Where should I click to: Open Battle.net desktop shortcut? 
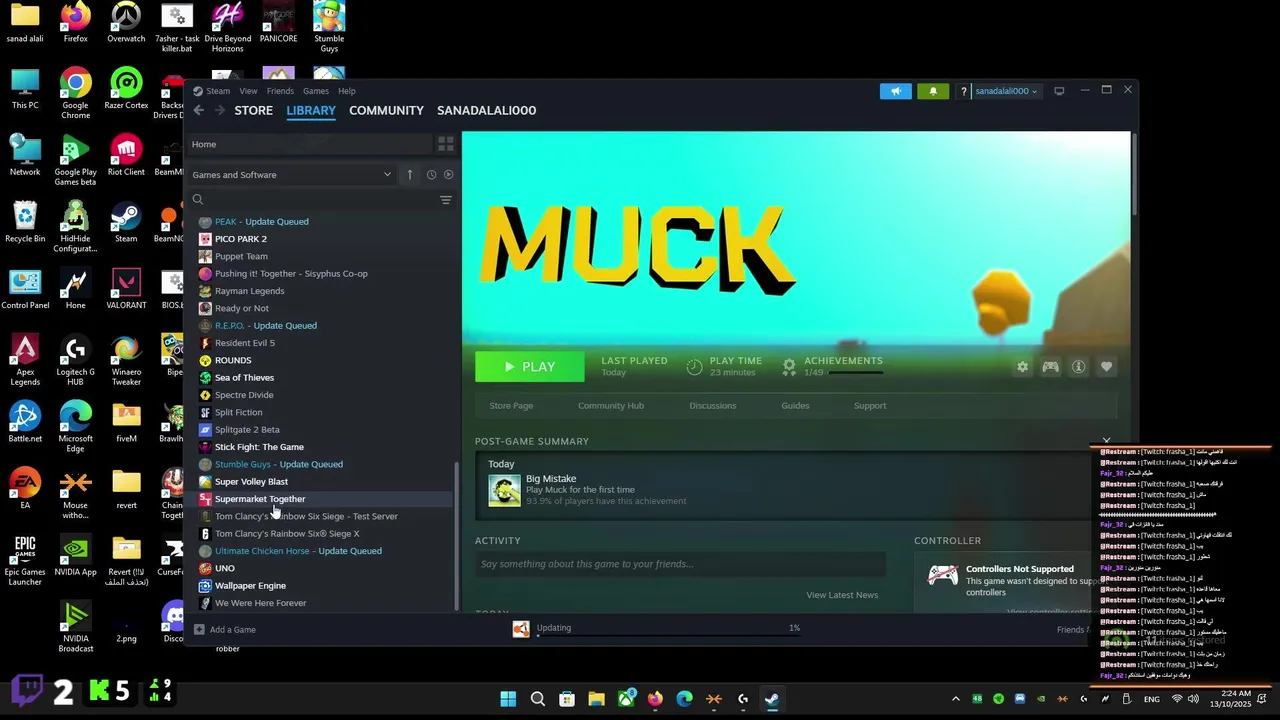pos(25,422)
